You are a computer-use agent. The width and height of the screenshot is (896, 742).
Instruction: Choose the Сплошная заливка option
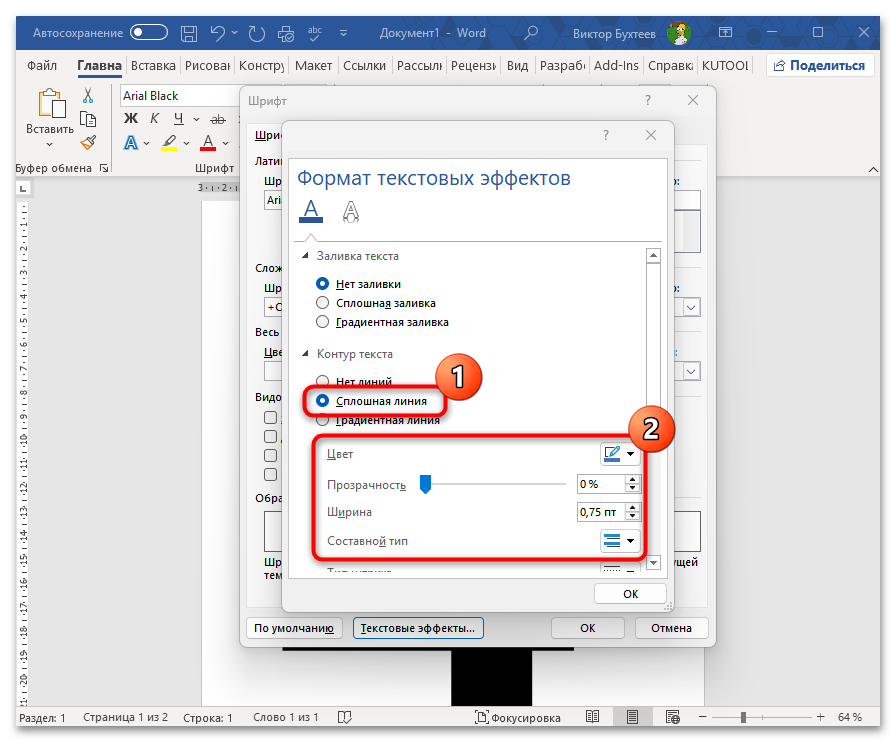click(x=322, y=302)
